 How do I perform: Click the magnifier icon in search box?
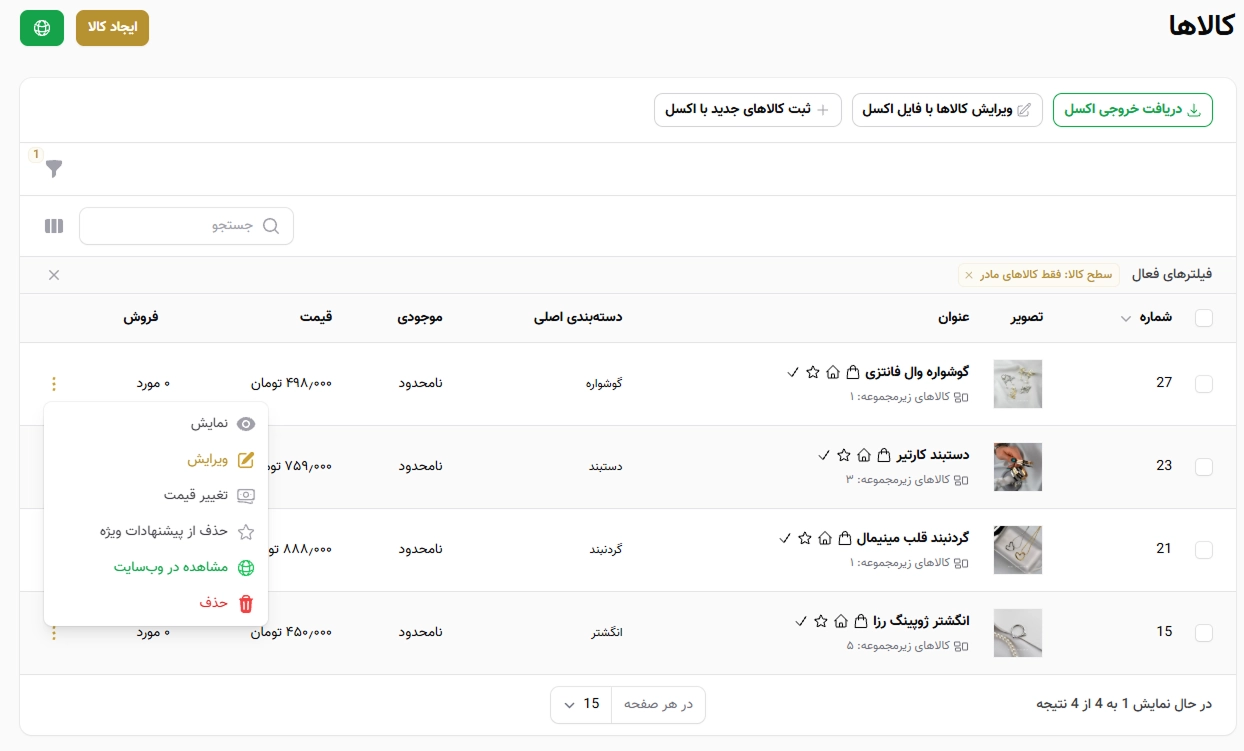(270, 226)
